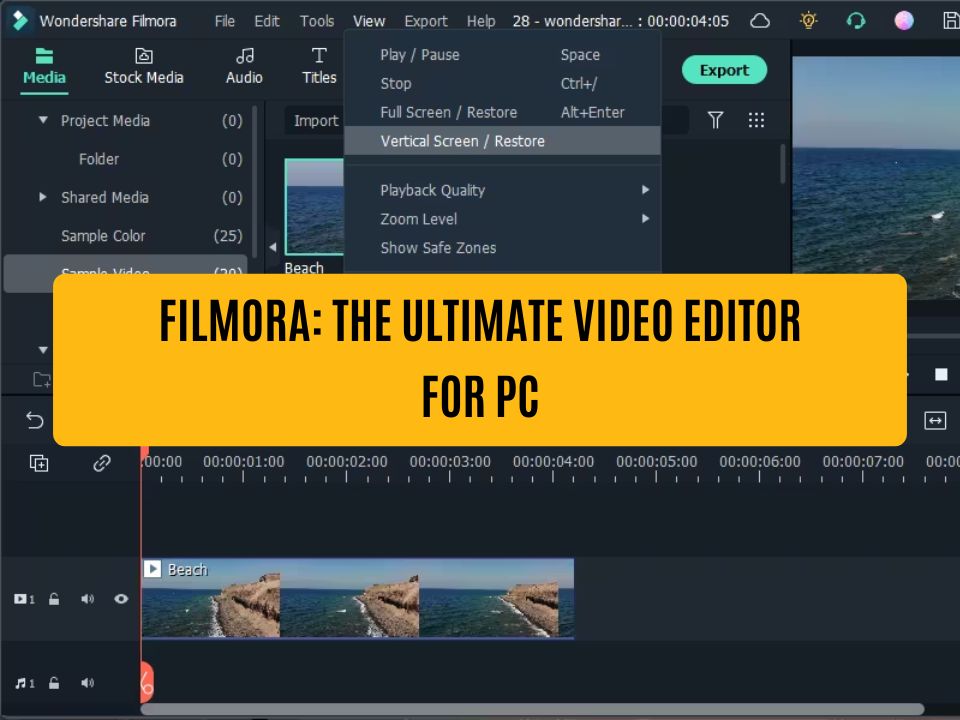Open the headset support icon
960x720 pixels.
[856, 21]
